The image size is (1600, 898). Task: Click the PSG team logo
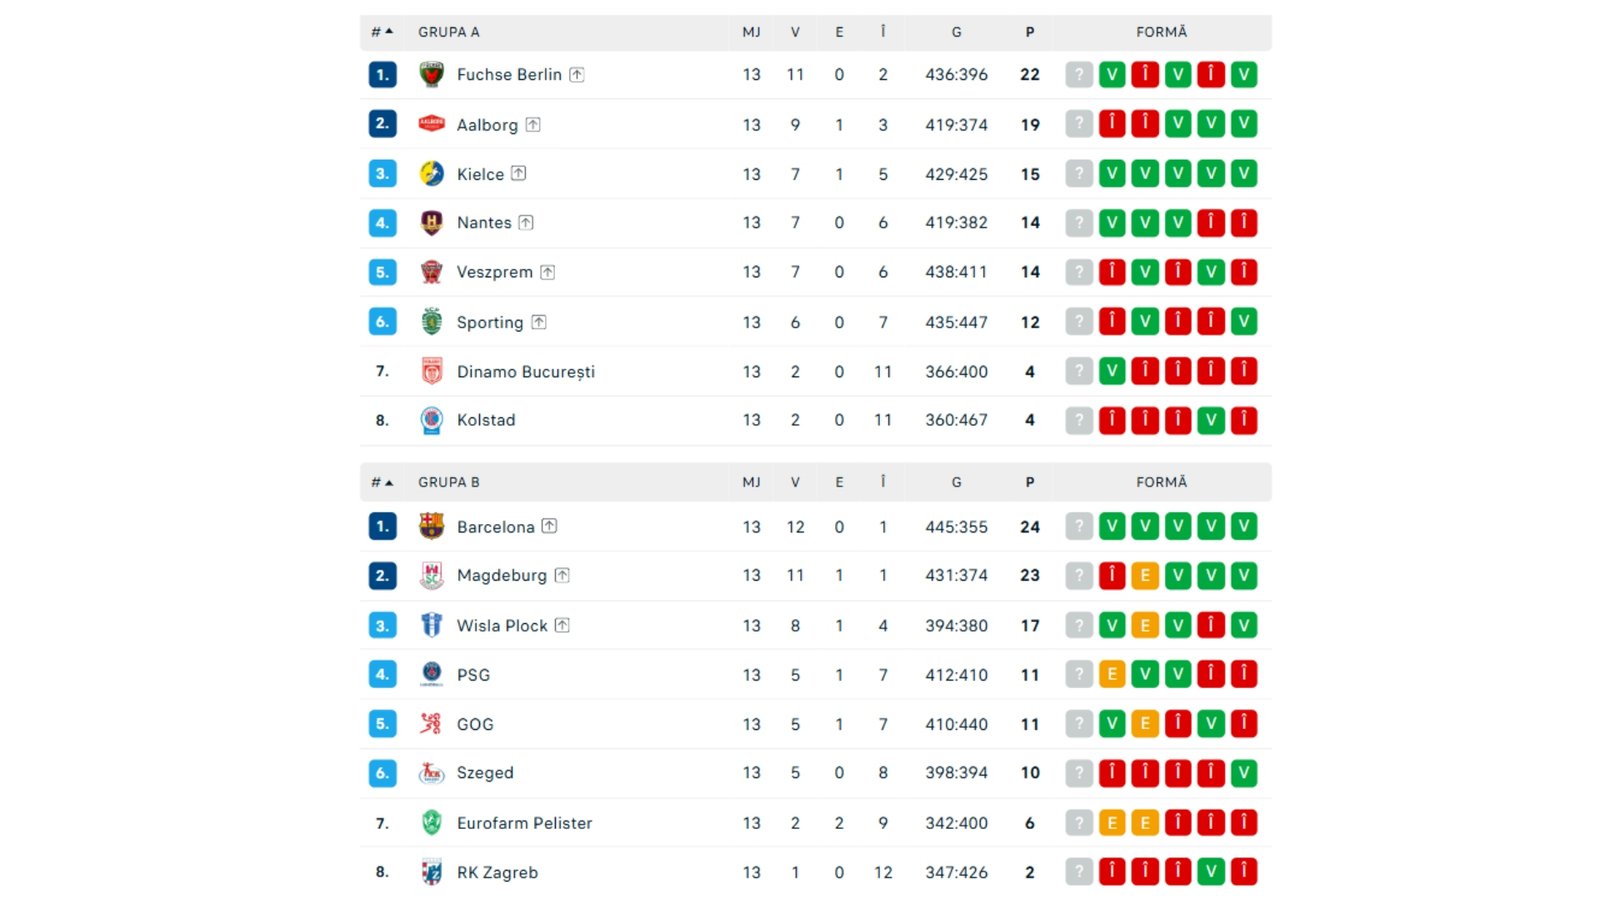point(431,674)
